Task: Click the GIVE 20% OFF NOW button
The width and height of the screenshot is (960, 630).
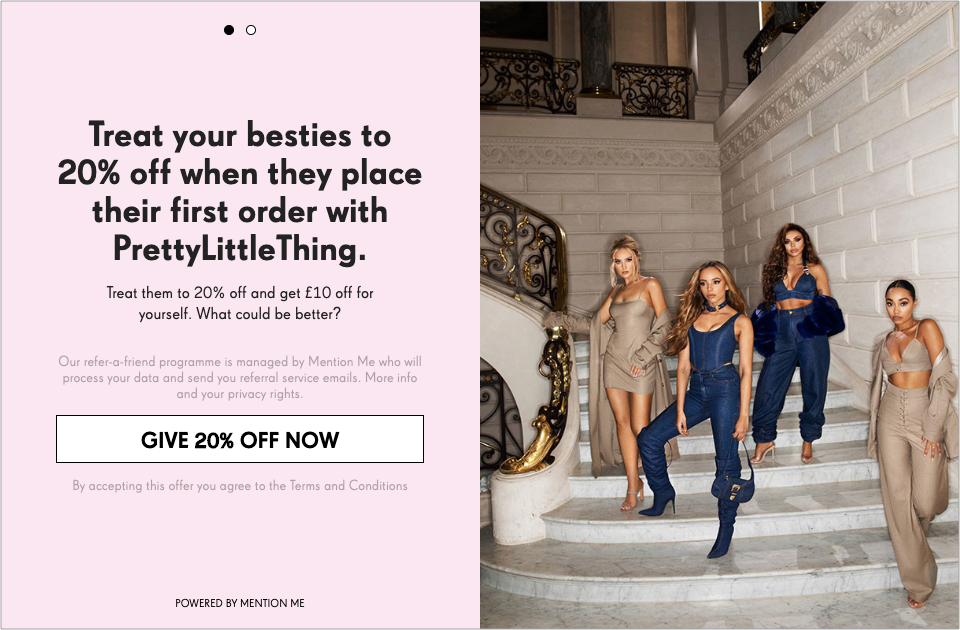Action: (x=240, y=439)
